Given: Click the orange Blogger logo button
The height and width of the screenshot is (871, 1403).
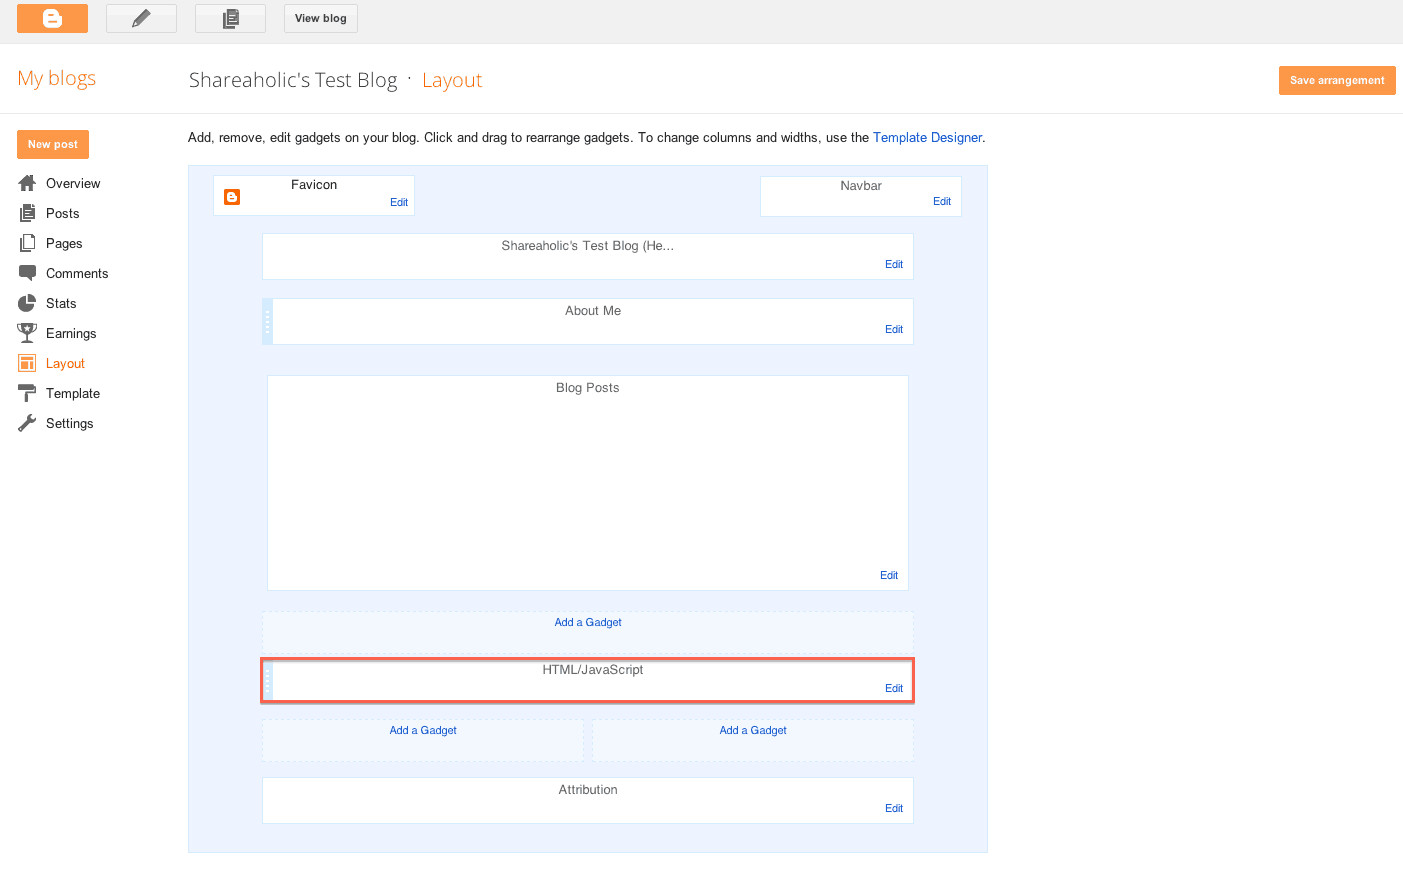Looking at the screenshot, I should [52, 18].
